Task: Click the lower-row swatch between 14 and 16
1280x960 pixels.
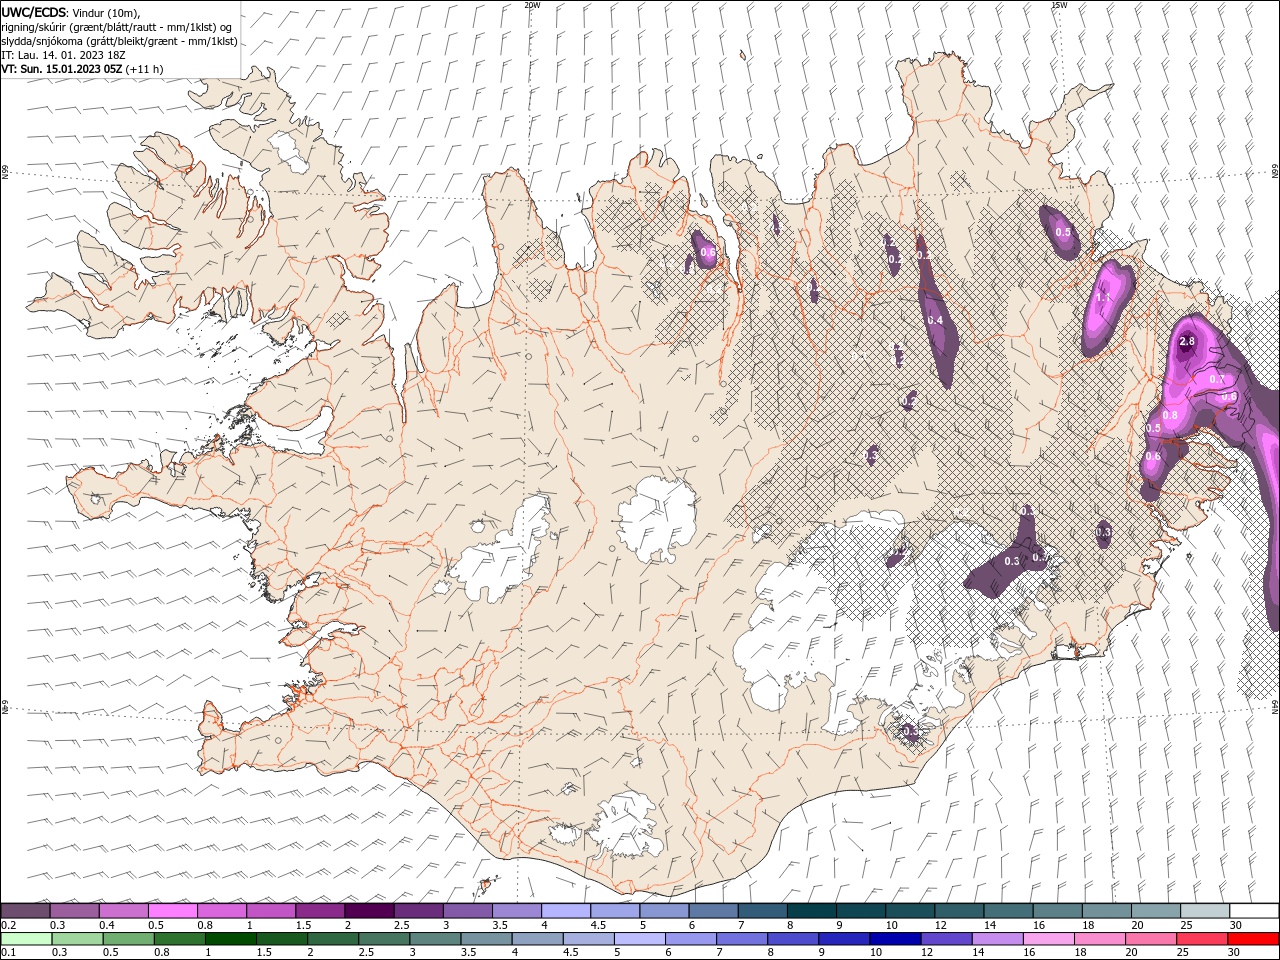Action: click(x=997, y=939)
